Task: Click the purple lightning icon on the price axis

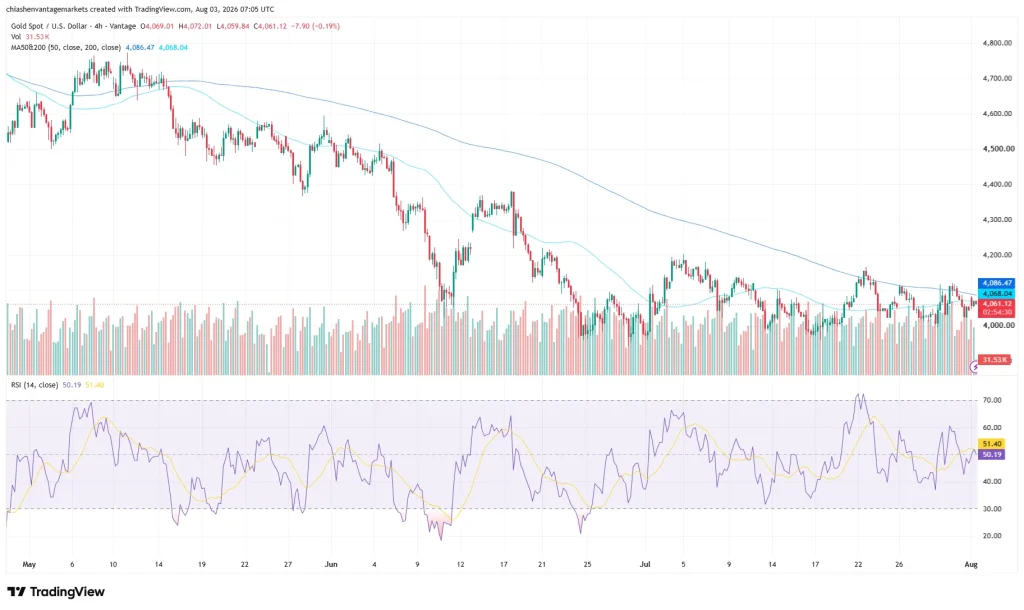Action: coord(974,368)
